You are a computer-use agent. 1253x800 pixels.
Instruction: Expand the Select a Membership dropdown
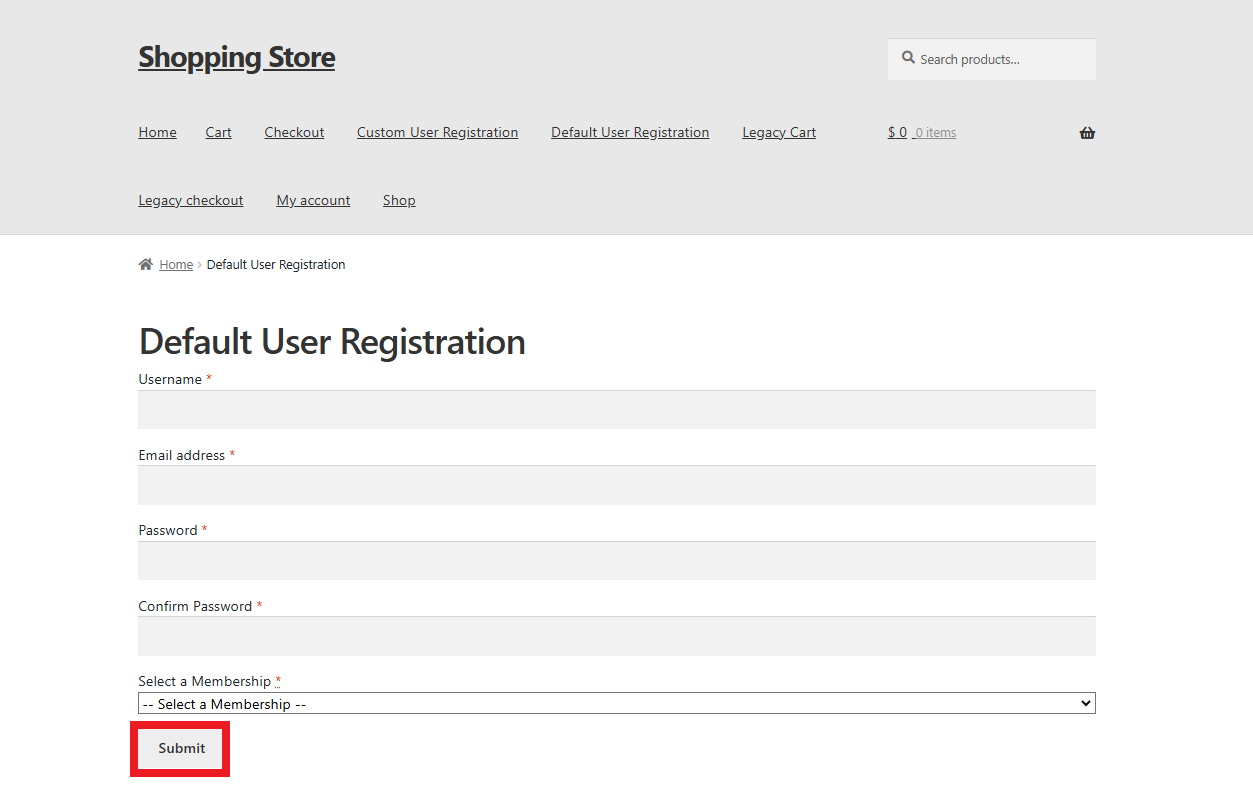tap(617, 703)
